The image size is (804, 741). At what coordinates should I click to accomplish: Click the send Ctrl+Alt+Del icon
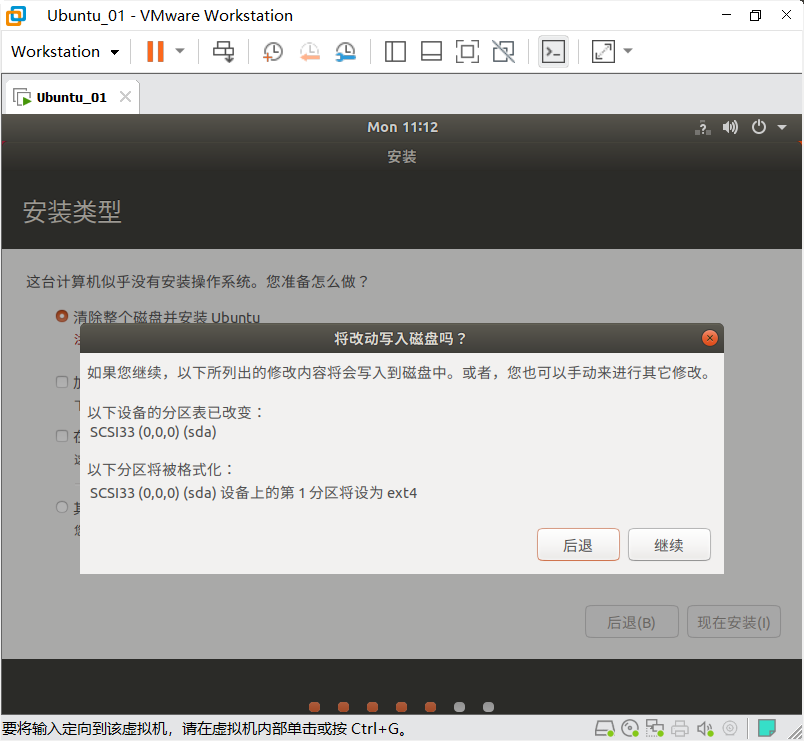tap(224, 51)
